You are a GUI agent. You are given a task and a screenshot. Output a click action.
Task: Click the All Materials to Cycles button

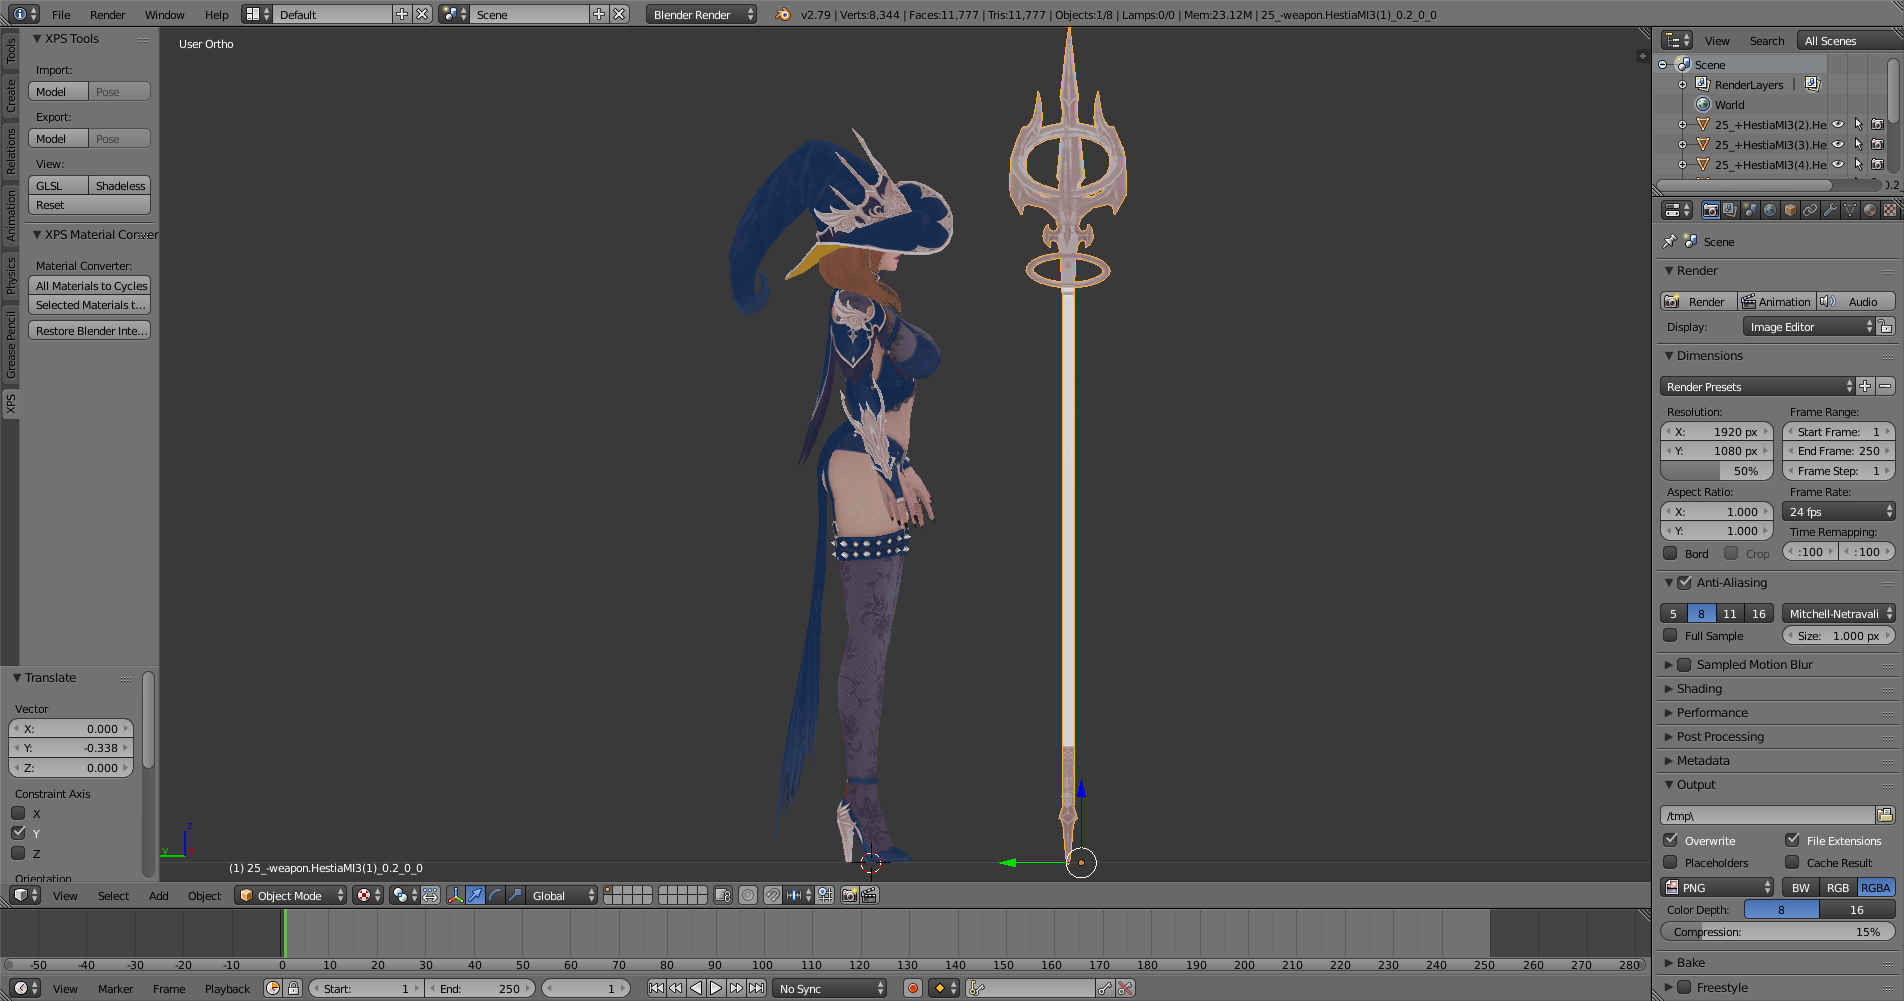coord(90,285)
